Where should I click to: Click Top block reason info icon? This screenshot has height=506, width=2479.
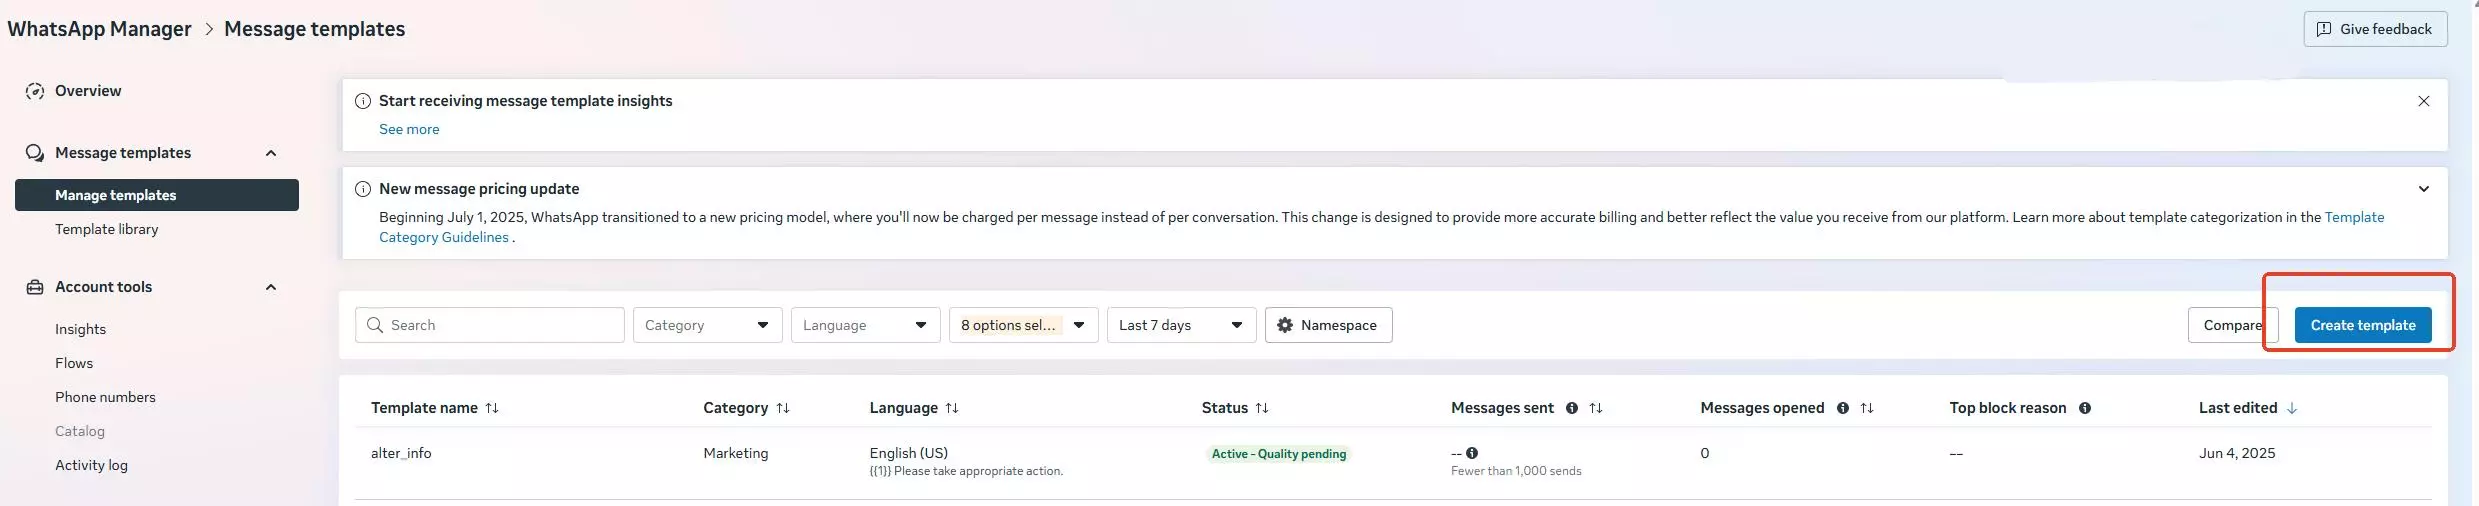point(2085,408)
